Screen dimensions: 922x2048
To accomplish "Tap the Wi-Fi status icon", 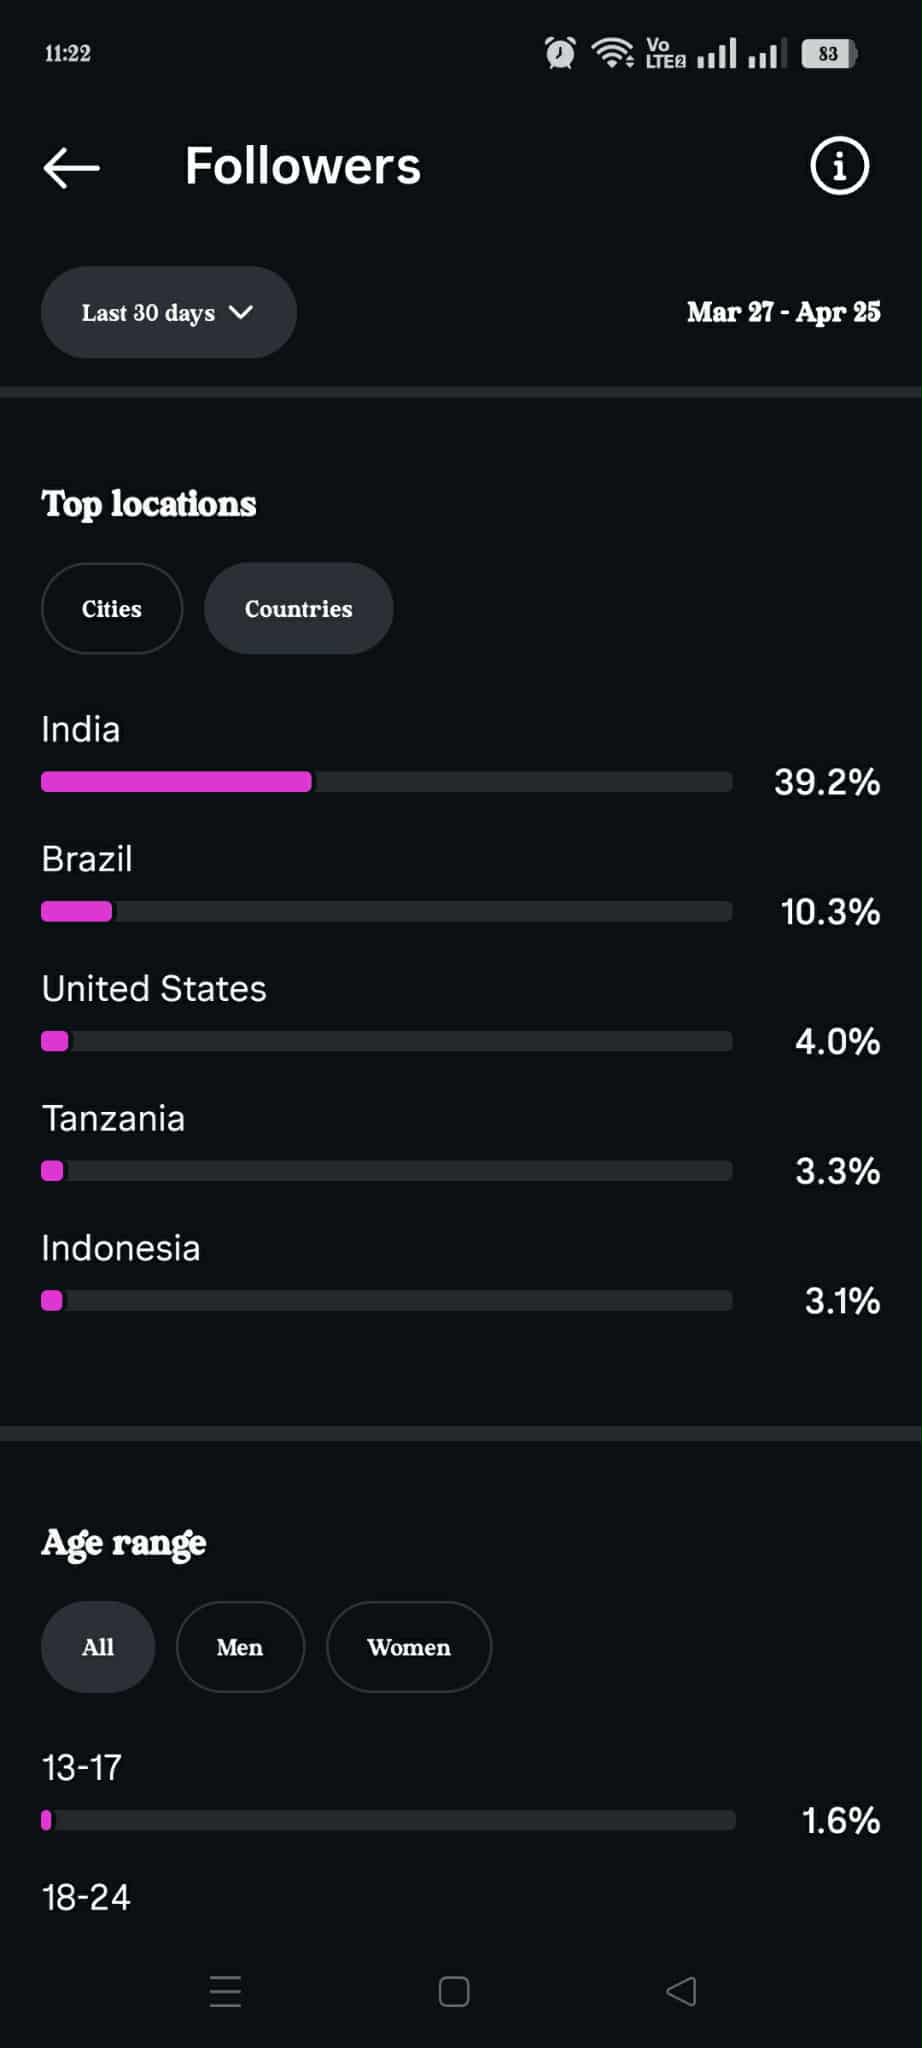I will (x=612, y=53).
